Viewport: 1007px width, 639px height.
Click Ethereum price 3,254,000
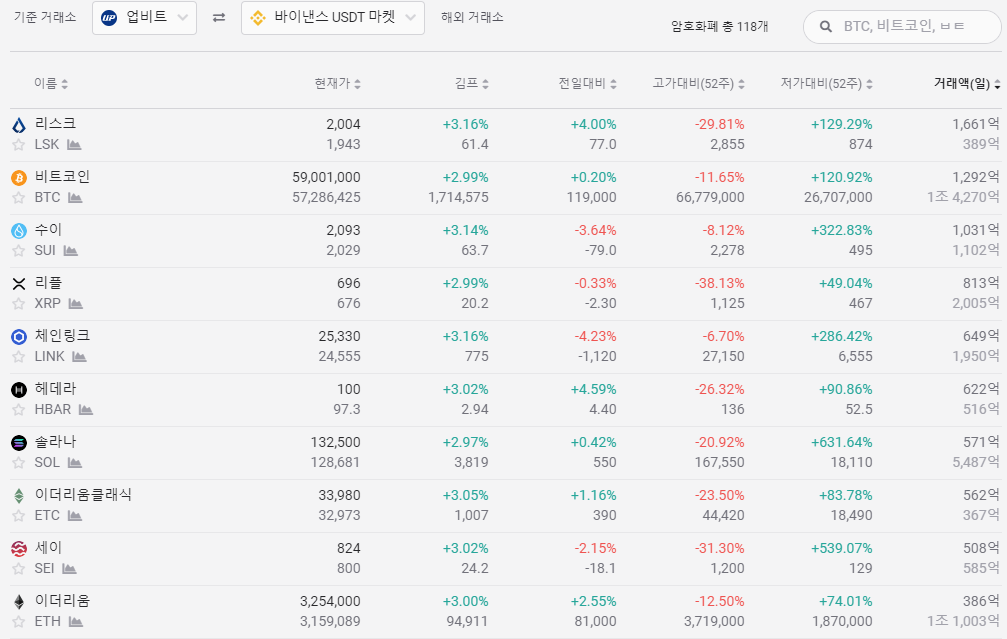coord(330,602)
